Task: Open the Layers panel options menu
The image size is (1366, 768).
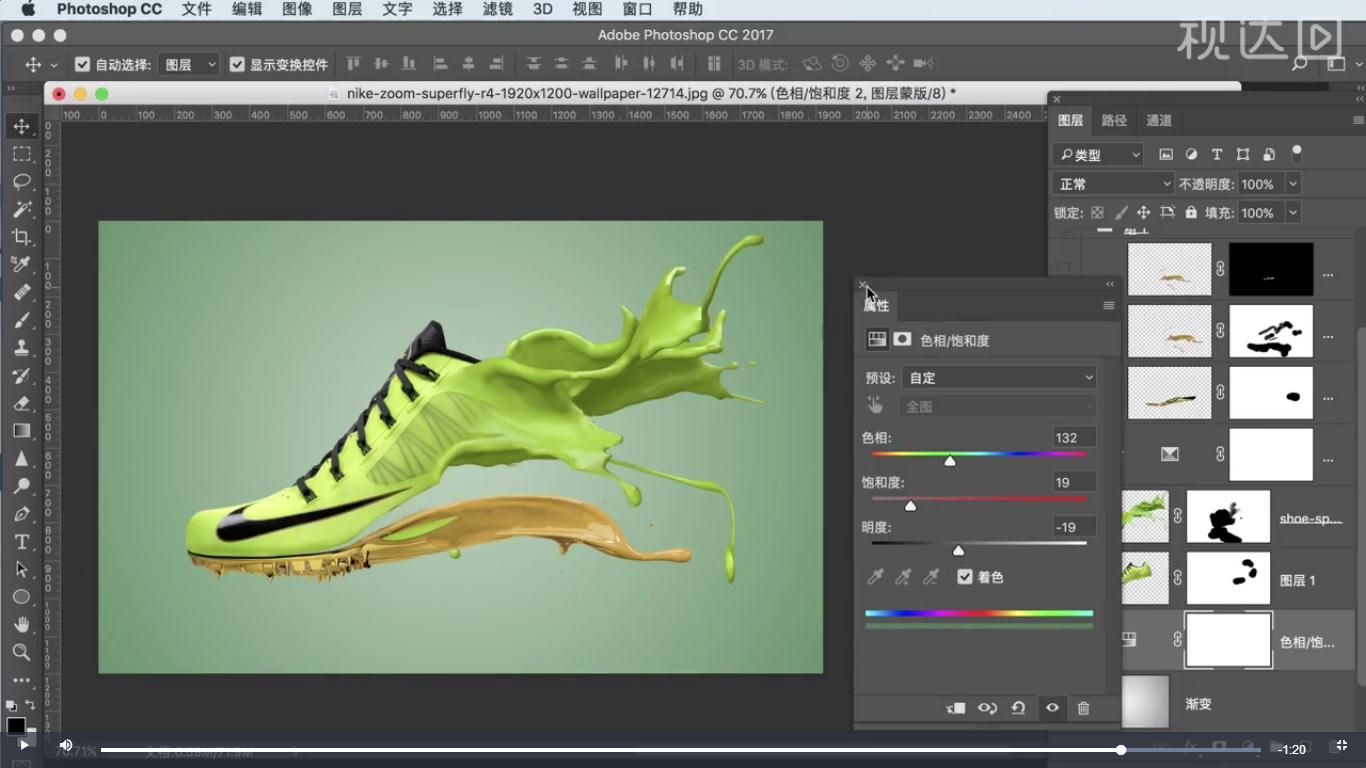Action: pyautogui.click(x=1357, y=120)
